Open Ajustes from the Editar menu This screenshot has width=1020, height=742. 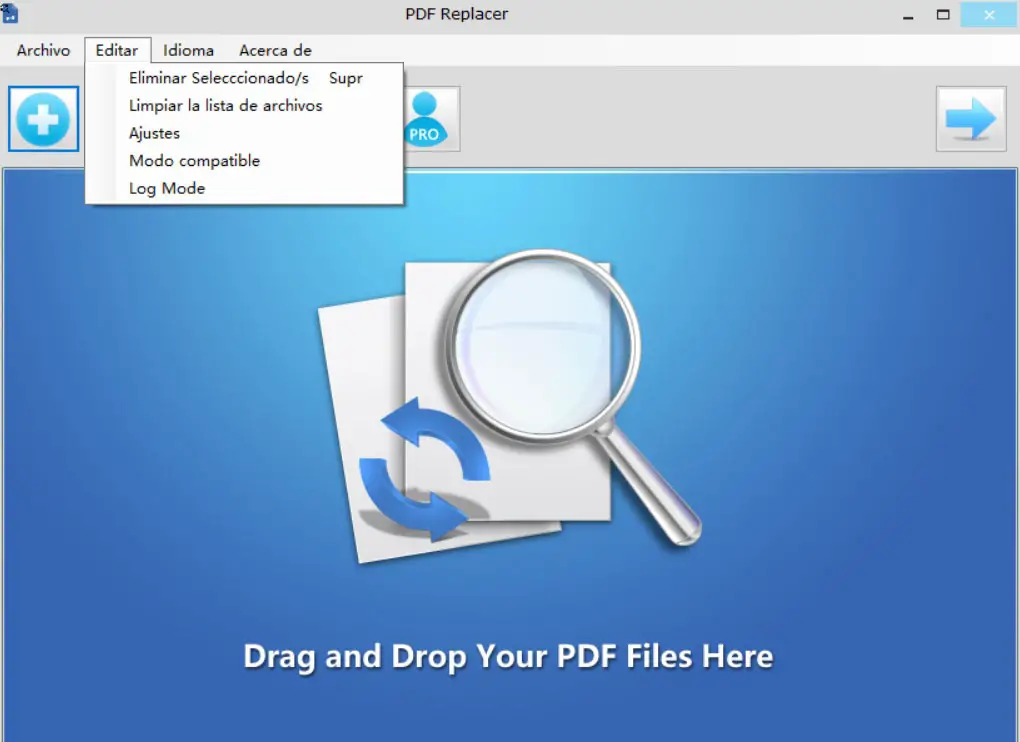coord(244,133)
